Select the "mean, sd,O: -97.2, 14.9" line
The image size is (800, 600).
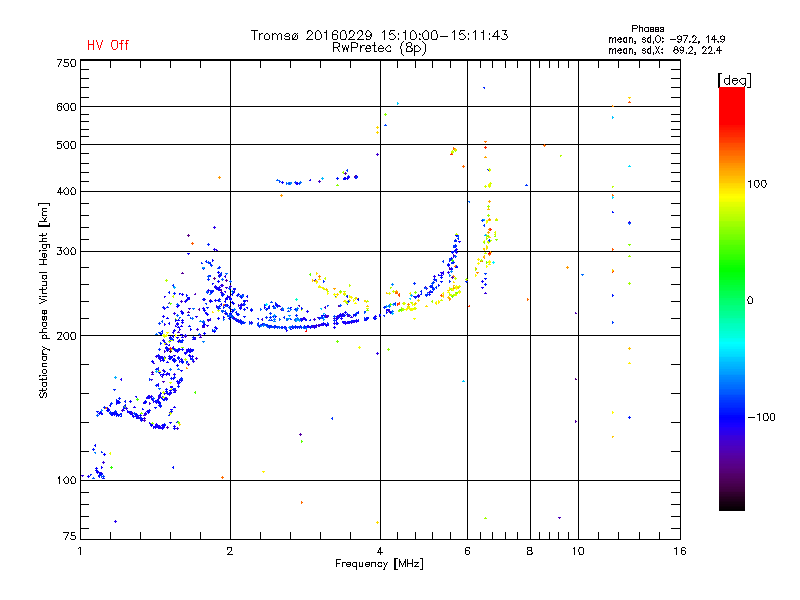pos(666,39)
